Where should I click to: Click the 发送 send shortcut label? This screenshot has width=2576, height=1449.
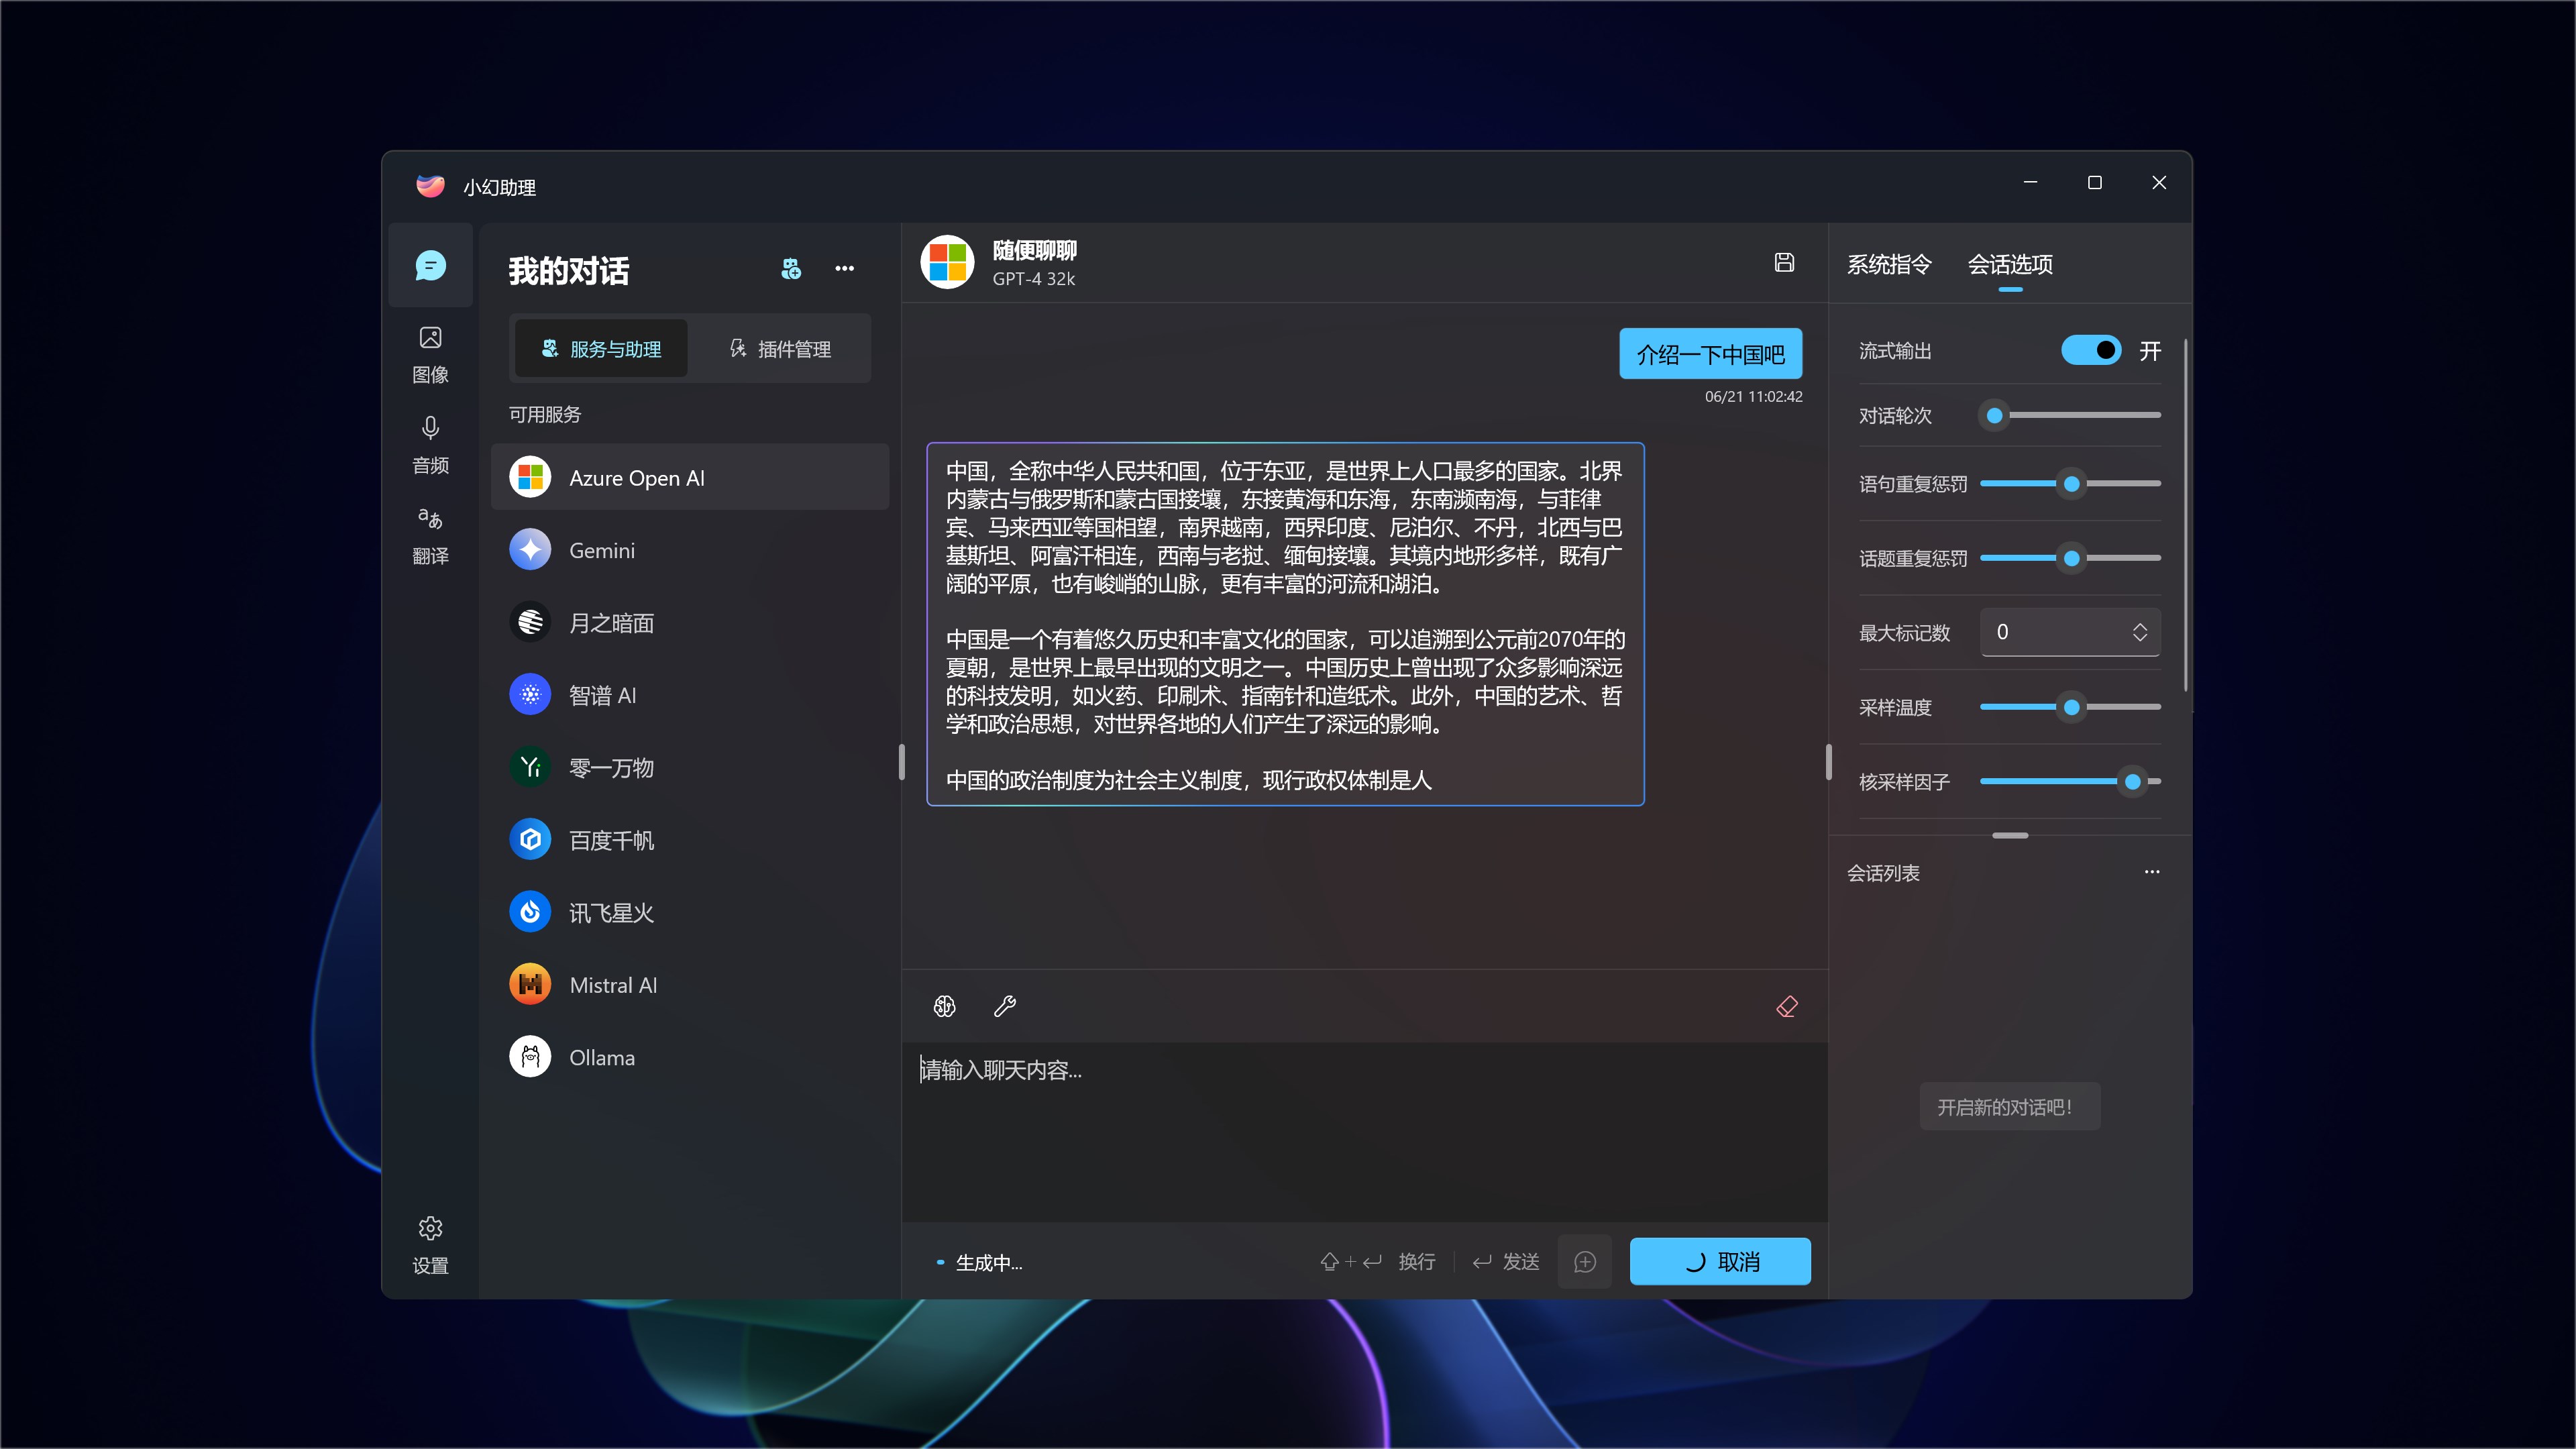click(1521, 1262)
